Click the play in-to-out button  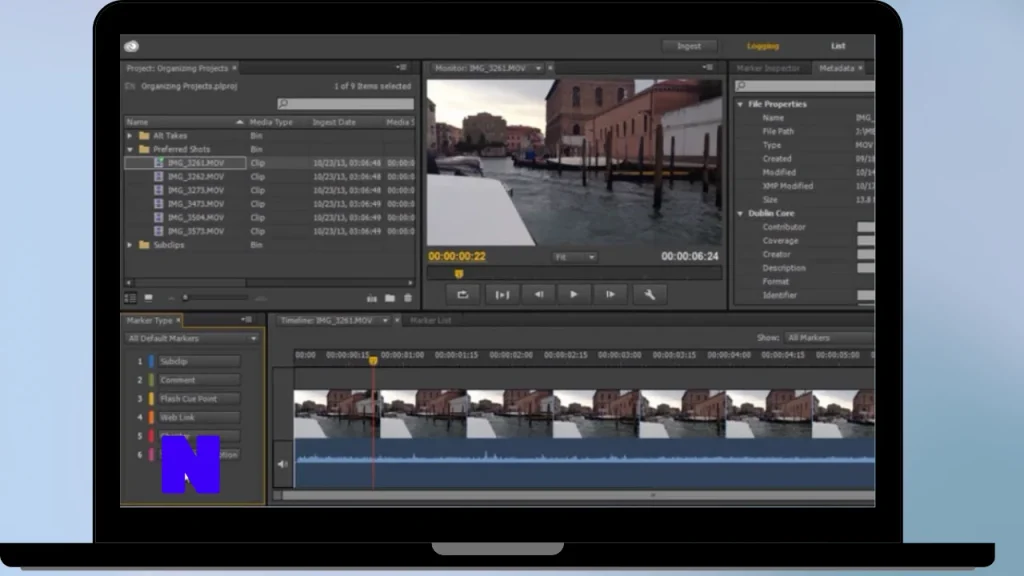502,295
